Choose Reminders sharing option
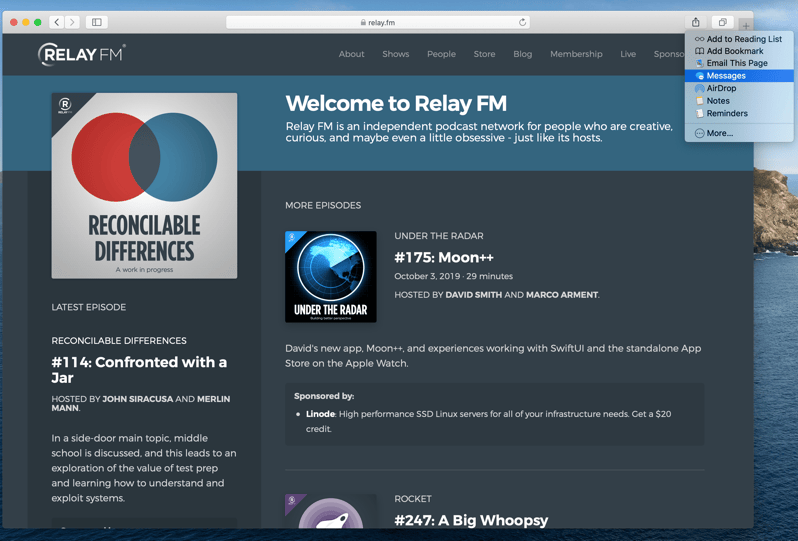Image resolution: width=798 pixels, height=541 pixels. pos(739,113)
